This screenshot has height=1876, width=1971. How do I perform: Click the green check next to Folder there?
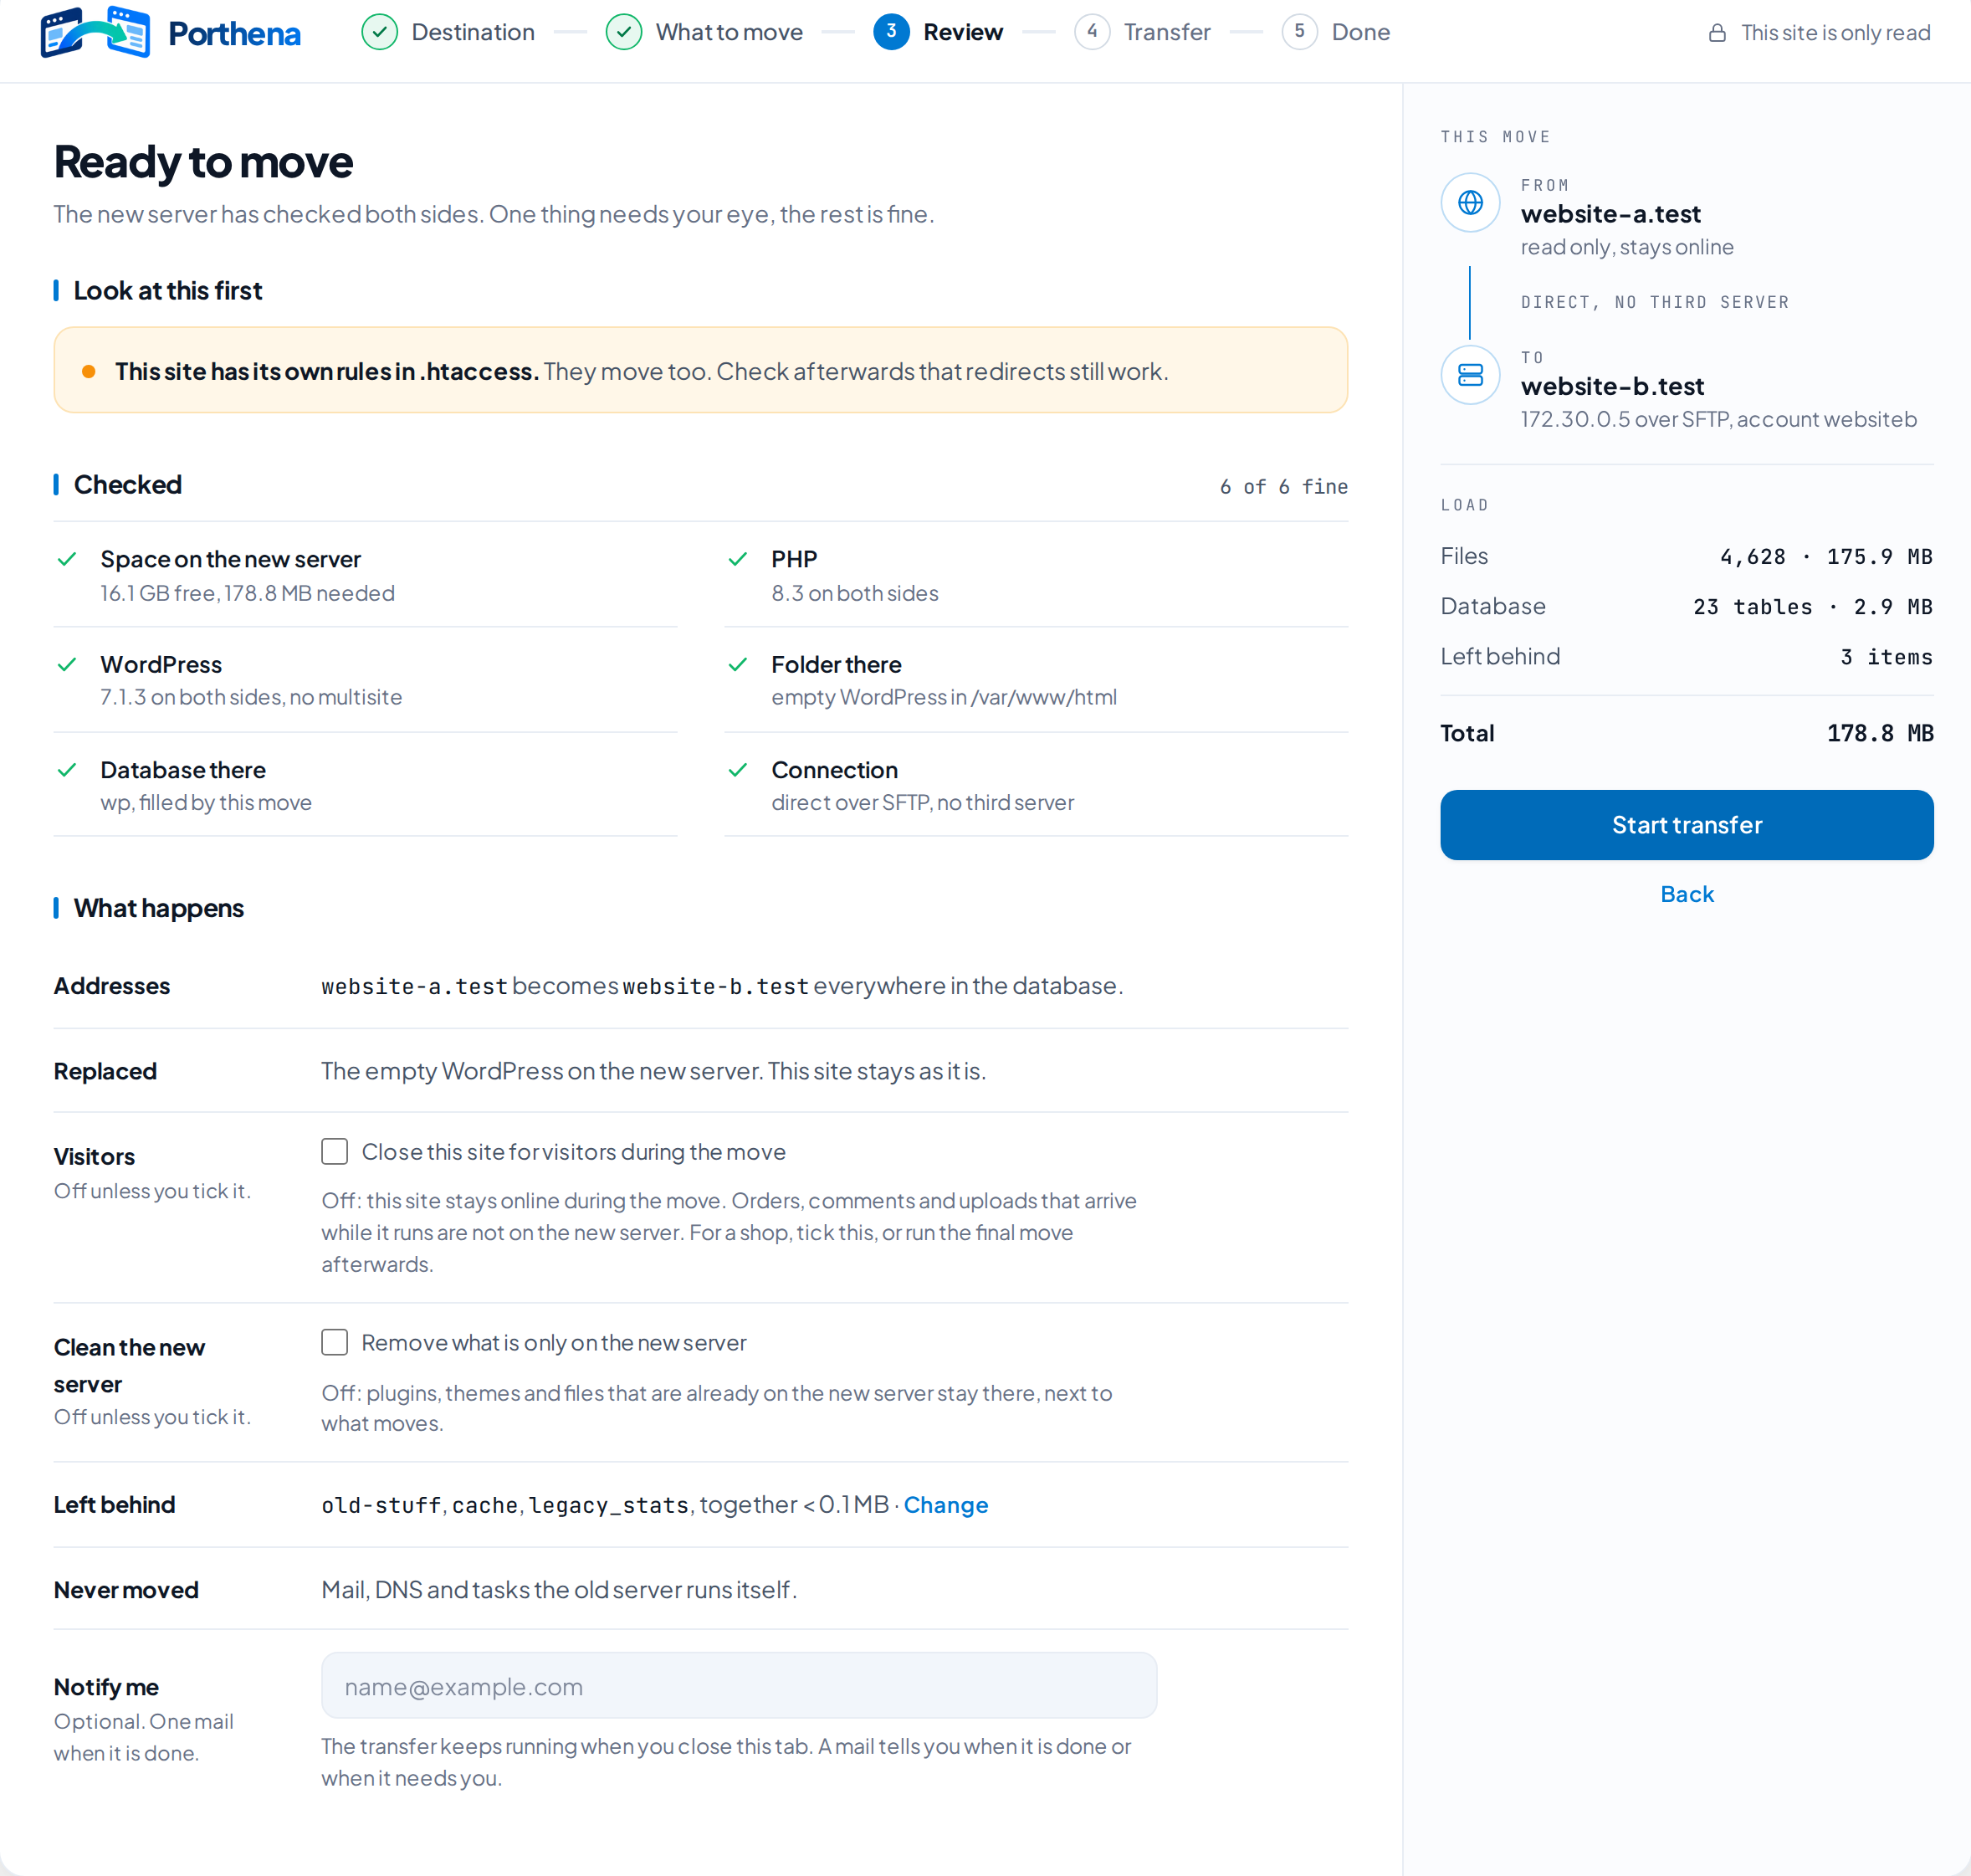(x=738, y=664)
